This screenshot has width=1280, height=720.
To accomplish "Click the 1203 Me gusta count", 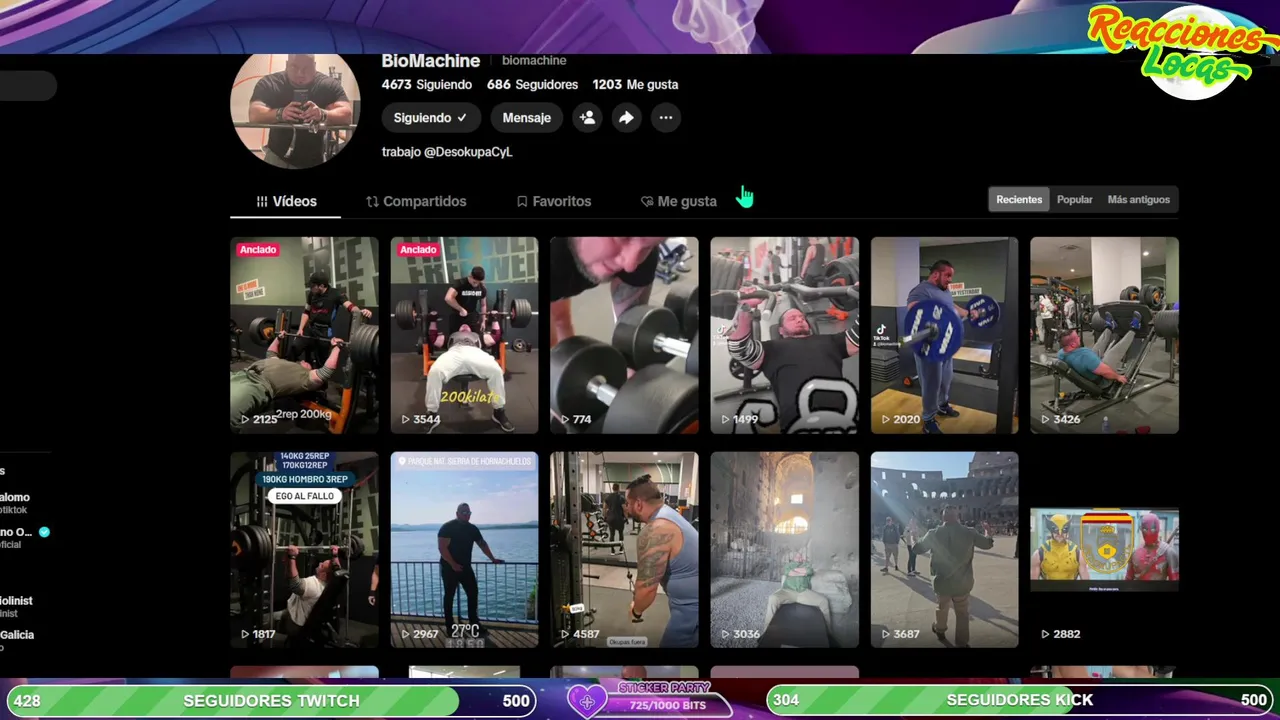I will [x=635, y=85].
